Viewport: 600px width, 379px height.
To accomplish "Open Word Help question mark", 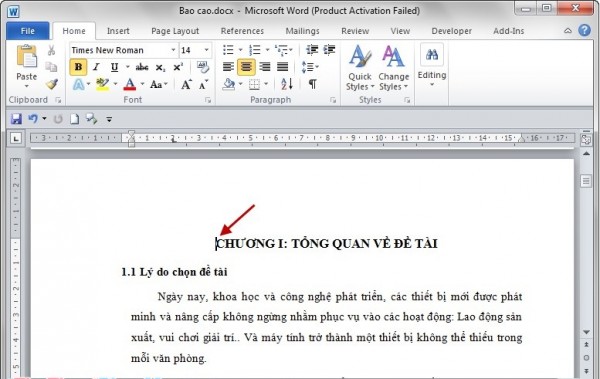I will (584, 30).
